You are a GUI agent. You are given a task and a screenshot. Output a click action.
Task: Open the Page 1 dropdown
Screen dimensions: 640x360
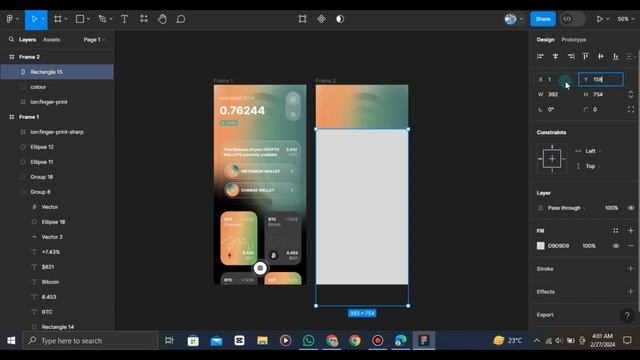[94, 40]
